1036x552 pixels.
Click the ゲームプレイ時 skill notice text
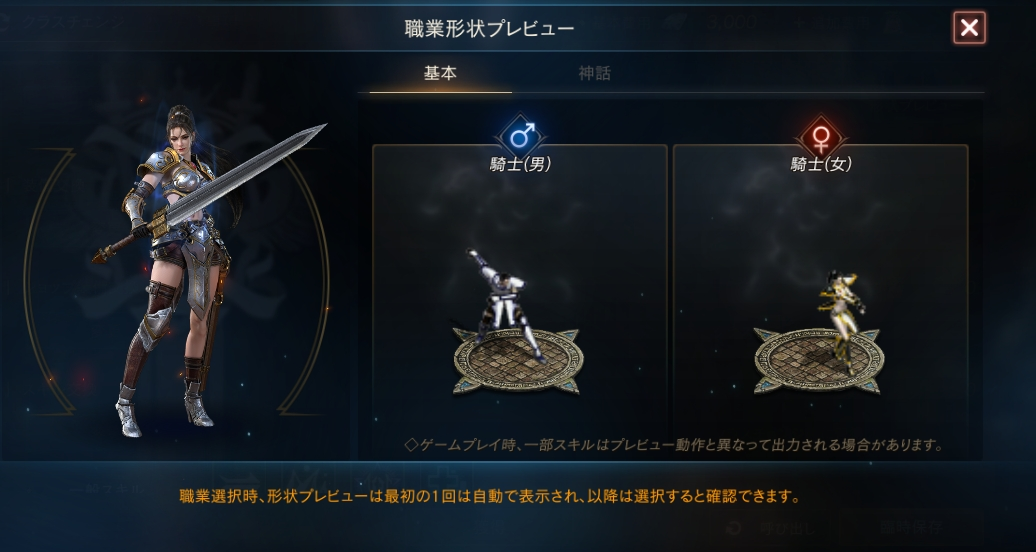point(673,445)
